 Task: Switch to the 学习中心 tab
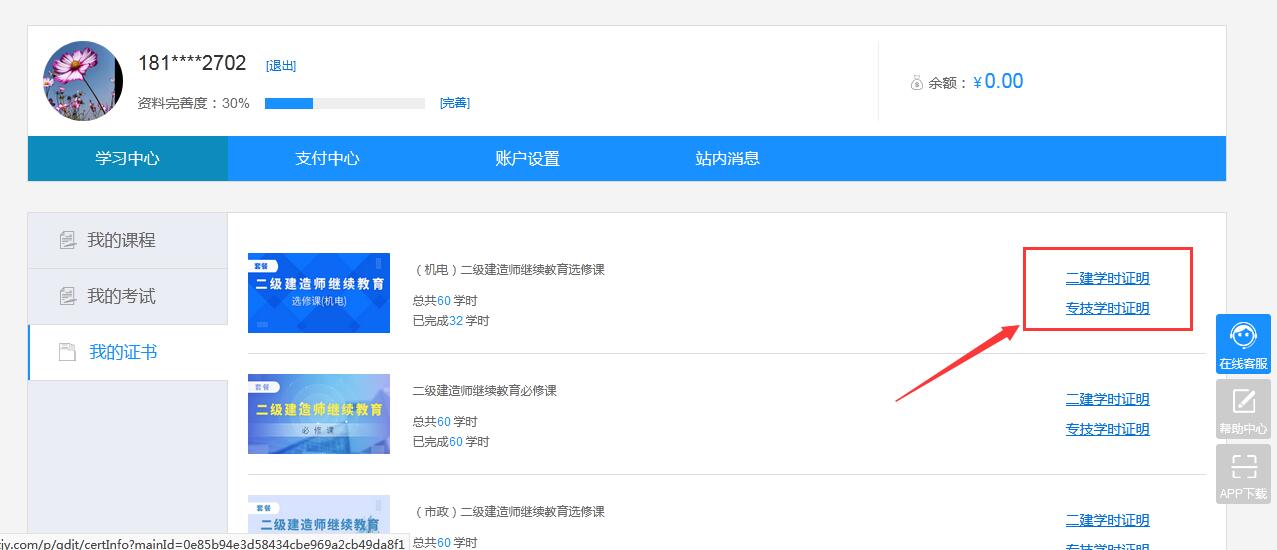(127, 158)
